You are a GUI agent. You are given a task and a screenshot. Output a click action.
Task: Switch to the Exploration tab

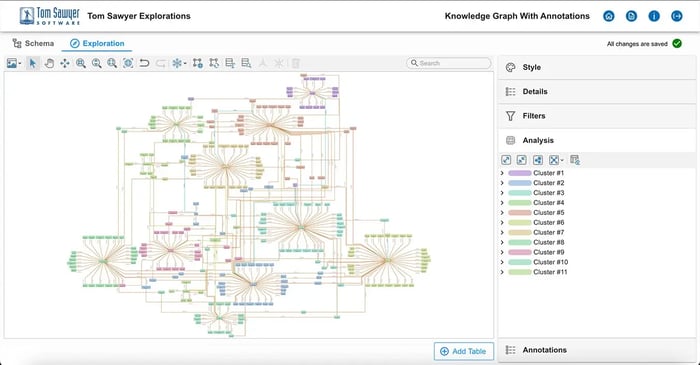[97, 43]
